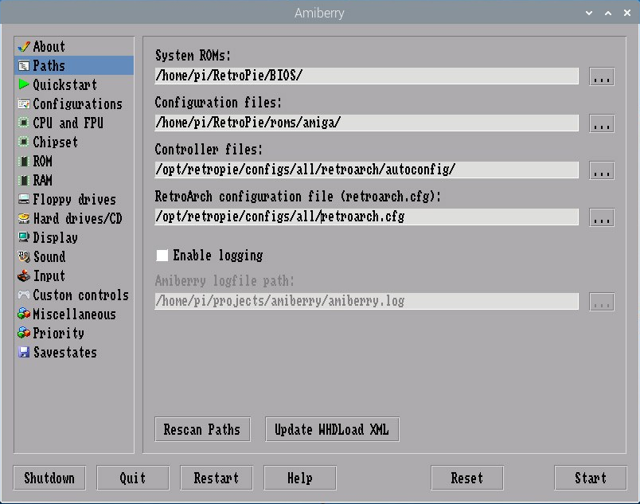
Task: Toggle the Enable logging checkbox
Action: tap(162, 255)
